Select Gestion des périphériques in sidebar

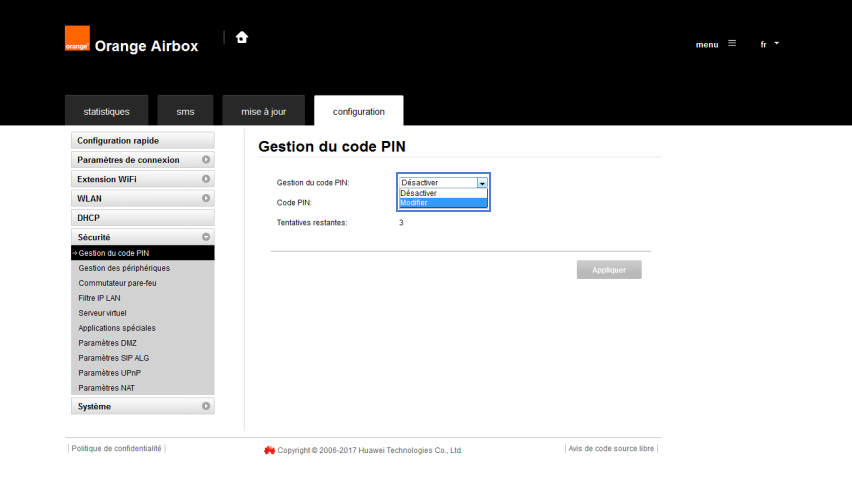tap(124, 268)
